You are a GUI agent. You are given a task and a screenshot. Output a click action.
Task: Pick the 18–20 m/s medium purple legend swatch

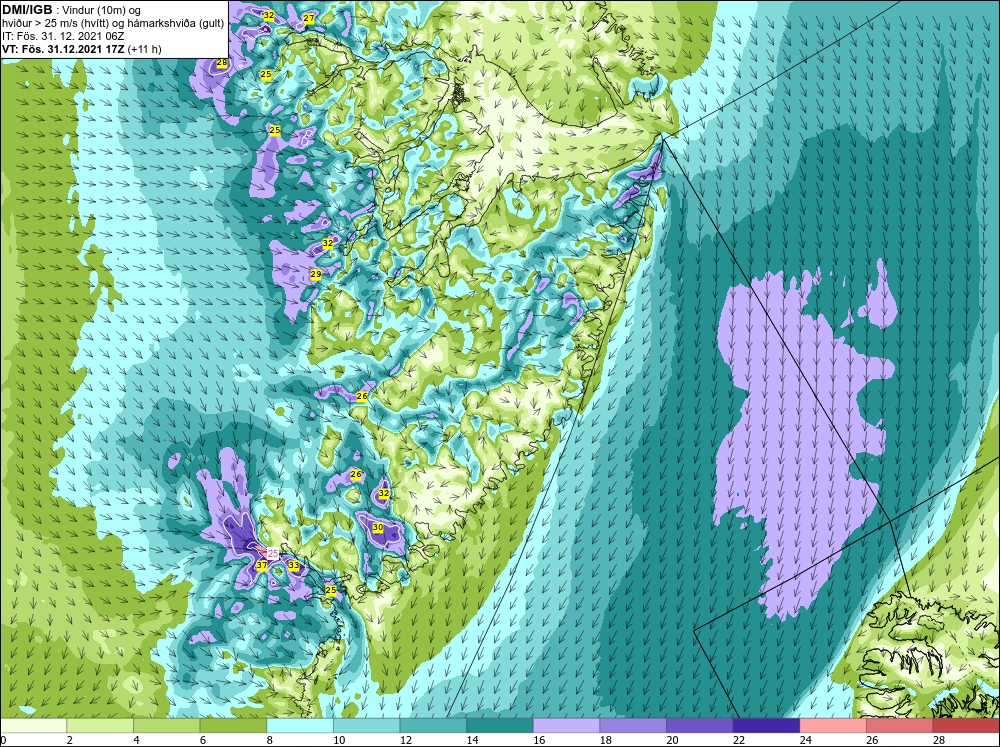click(633, 725)
